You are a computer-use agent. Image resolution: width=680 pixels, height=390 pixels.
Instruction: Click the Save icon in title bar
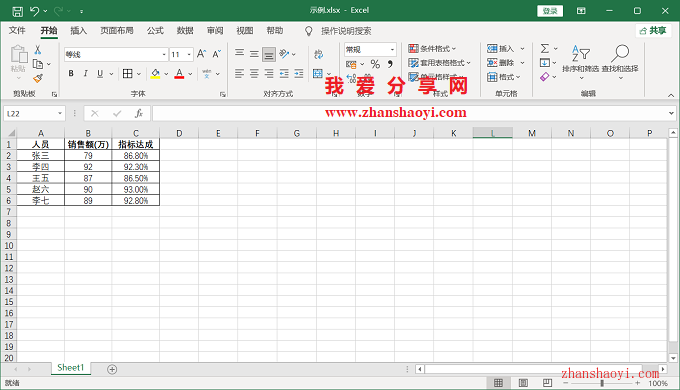click(17, 11)
